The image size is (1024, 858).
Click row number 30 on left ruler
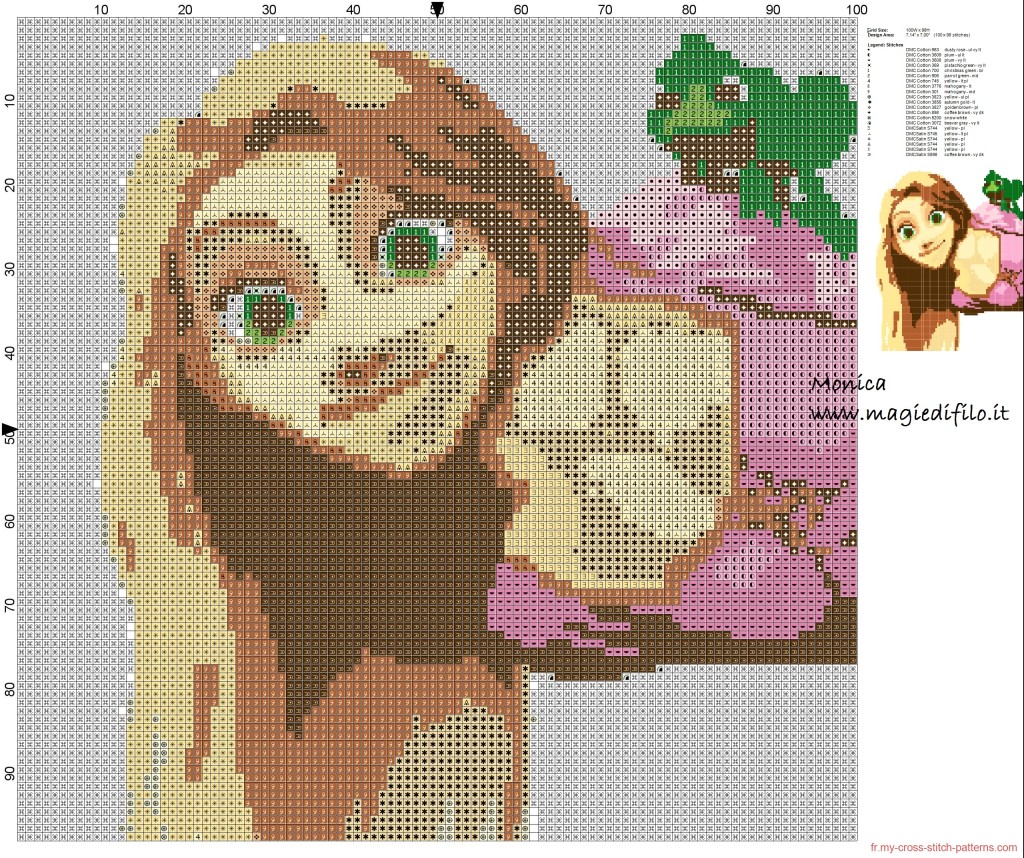pos(9,269)
